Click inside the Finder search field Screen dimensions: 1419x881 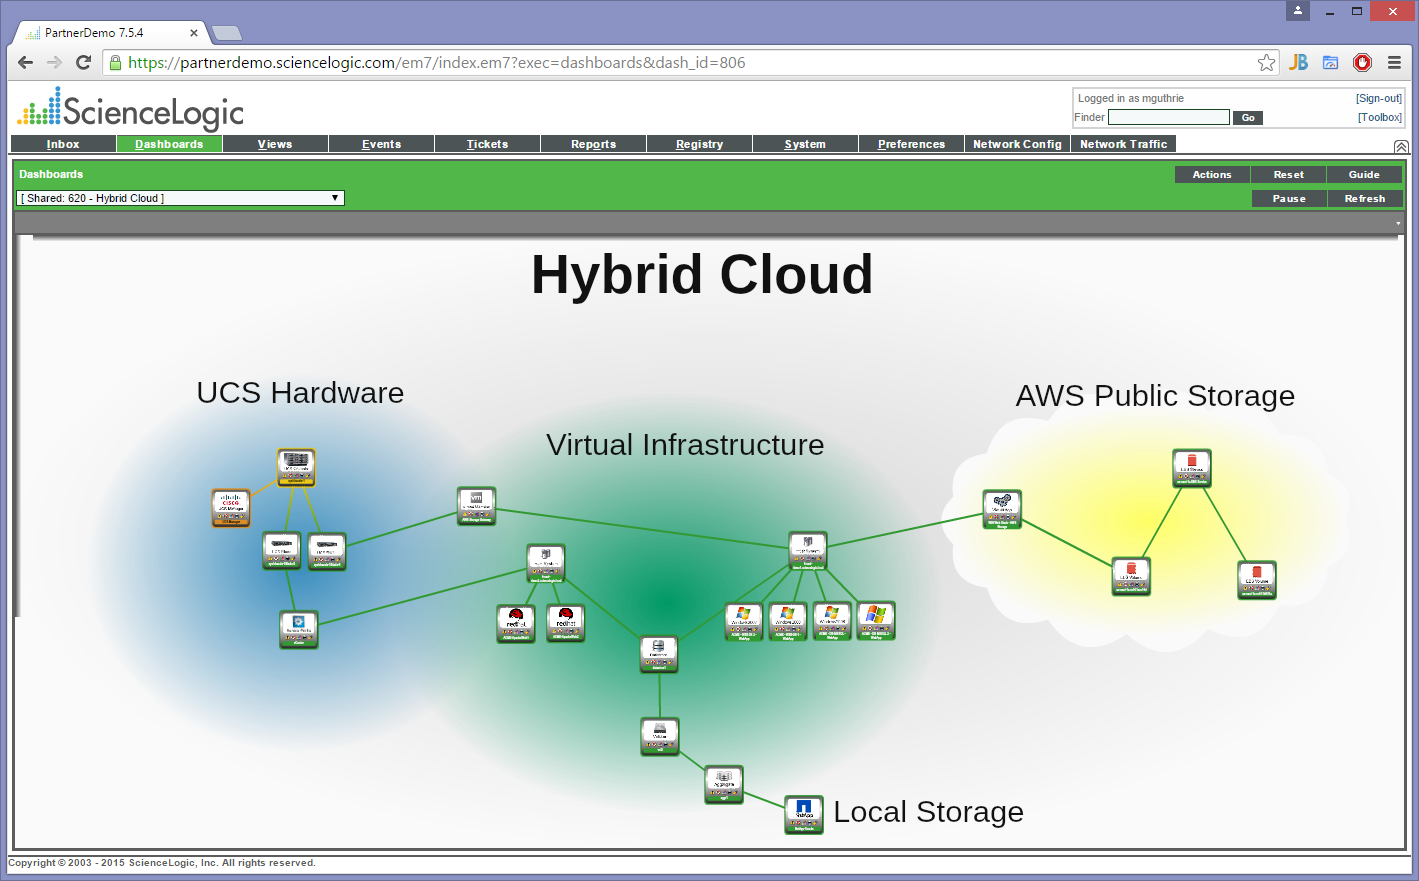point(1168,117)
